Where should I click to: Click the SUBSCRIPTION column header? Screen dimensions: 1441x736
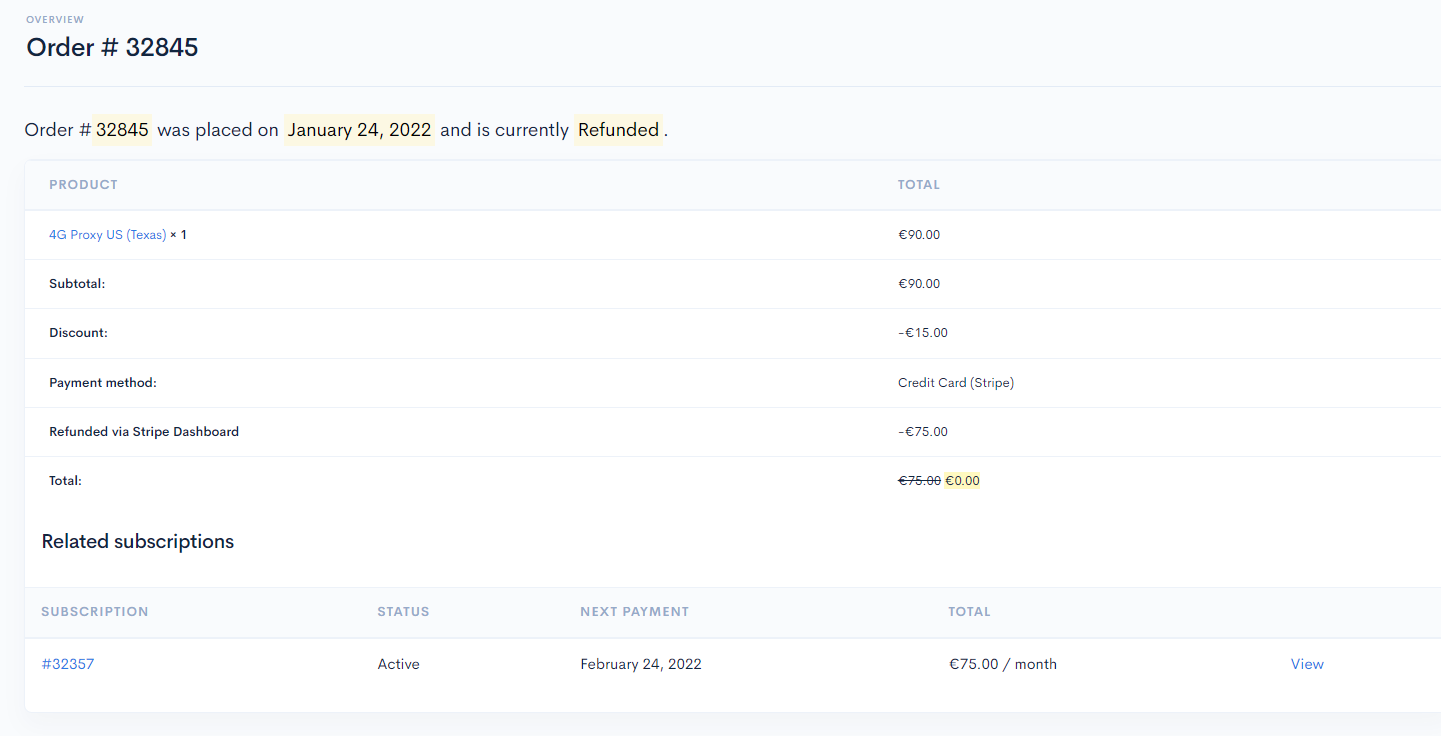coord(95,612)
